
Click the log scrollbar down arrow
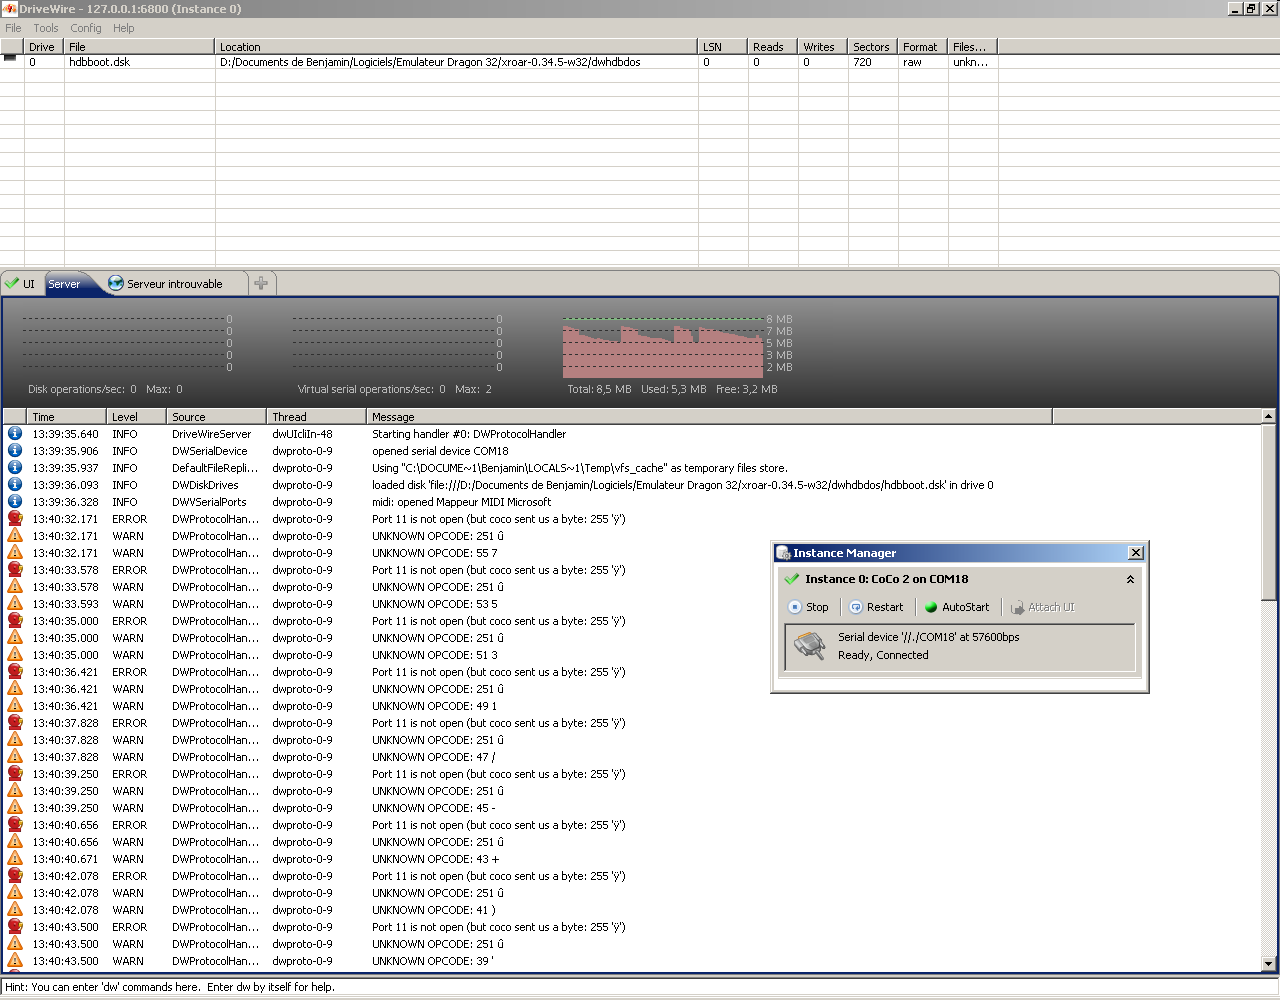pyautogui.click(x=1268, y=964)
